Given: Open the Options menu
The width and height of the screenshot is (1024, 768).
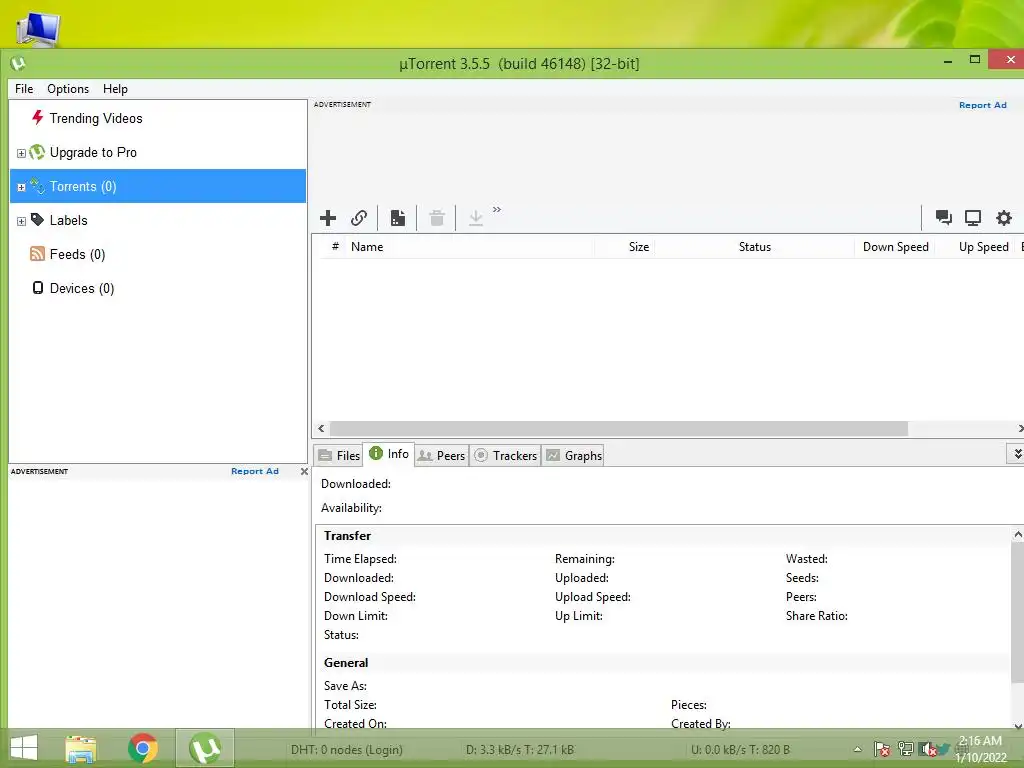Looking at the screenshot, I should tap(68, 89).
